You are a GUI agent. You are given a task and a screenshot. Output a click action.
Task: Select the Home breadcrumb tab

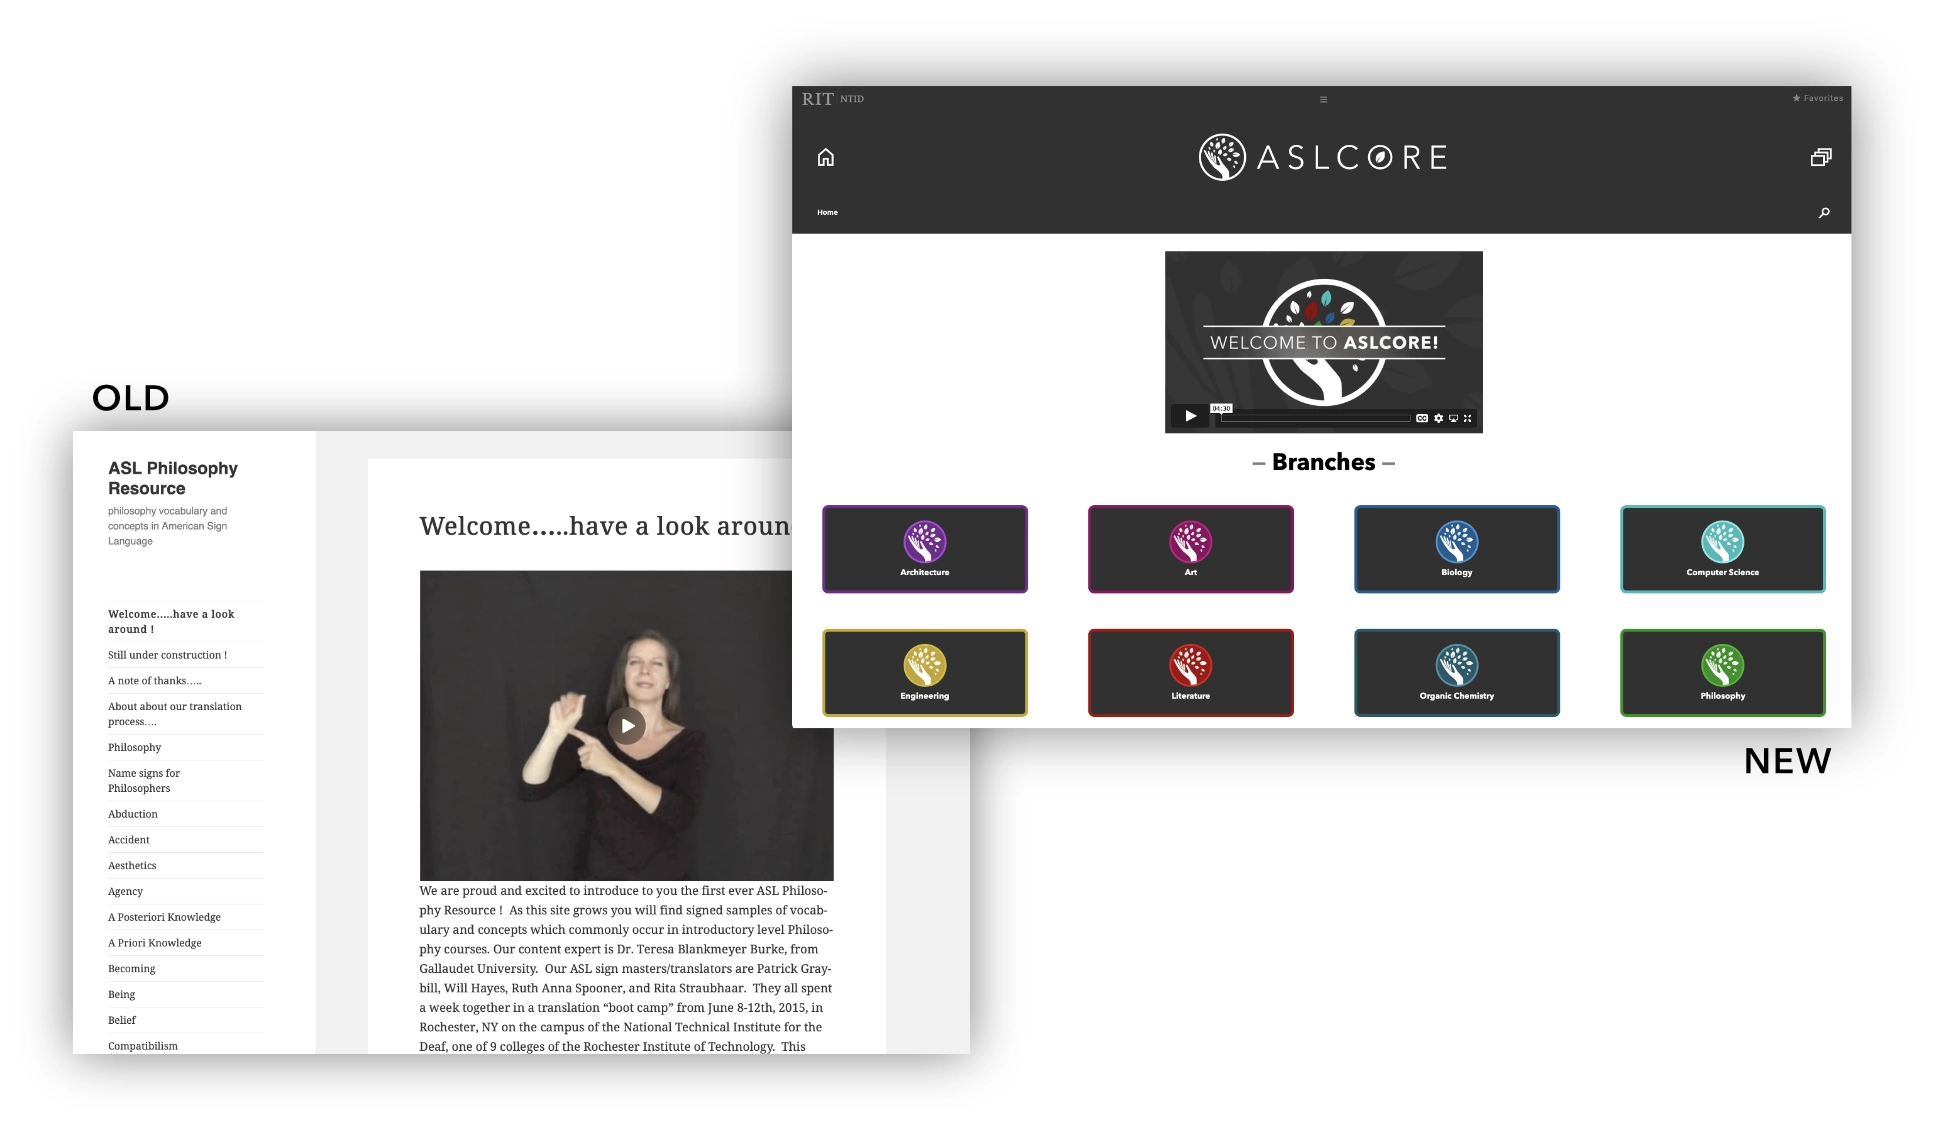pos(827,212)
